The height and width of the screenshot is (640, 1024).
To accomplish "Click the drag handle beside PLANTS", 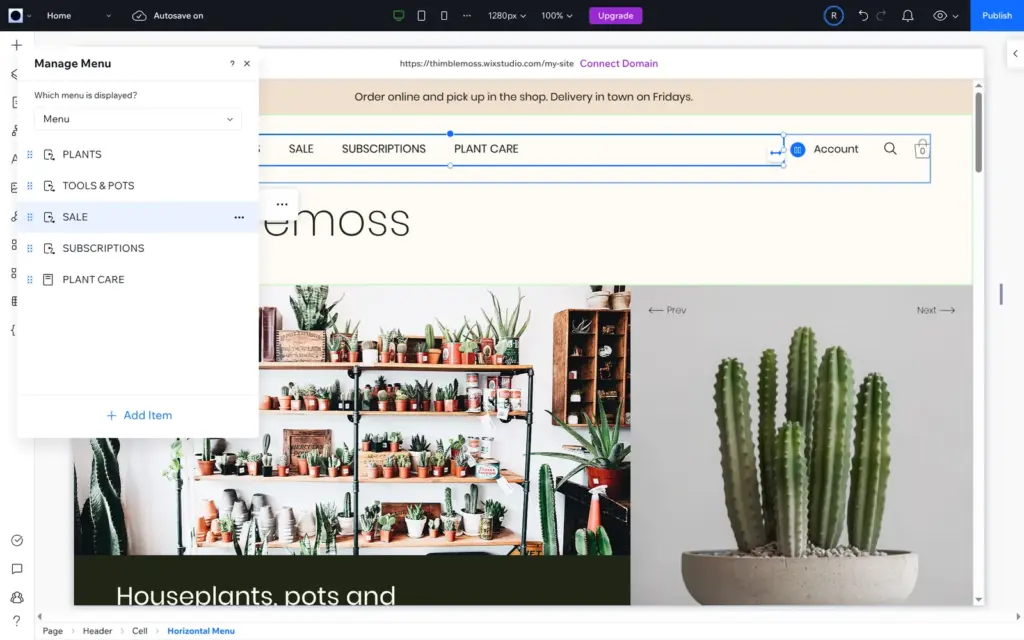I will tap(29, 155).
